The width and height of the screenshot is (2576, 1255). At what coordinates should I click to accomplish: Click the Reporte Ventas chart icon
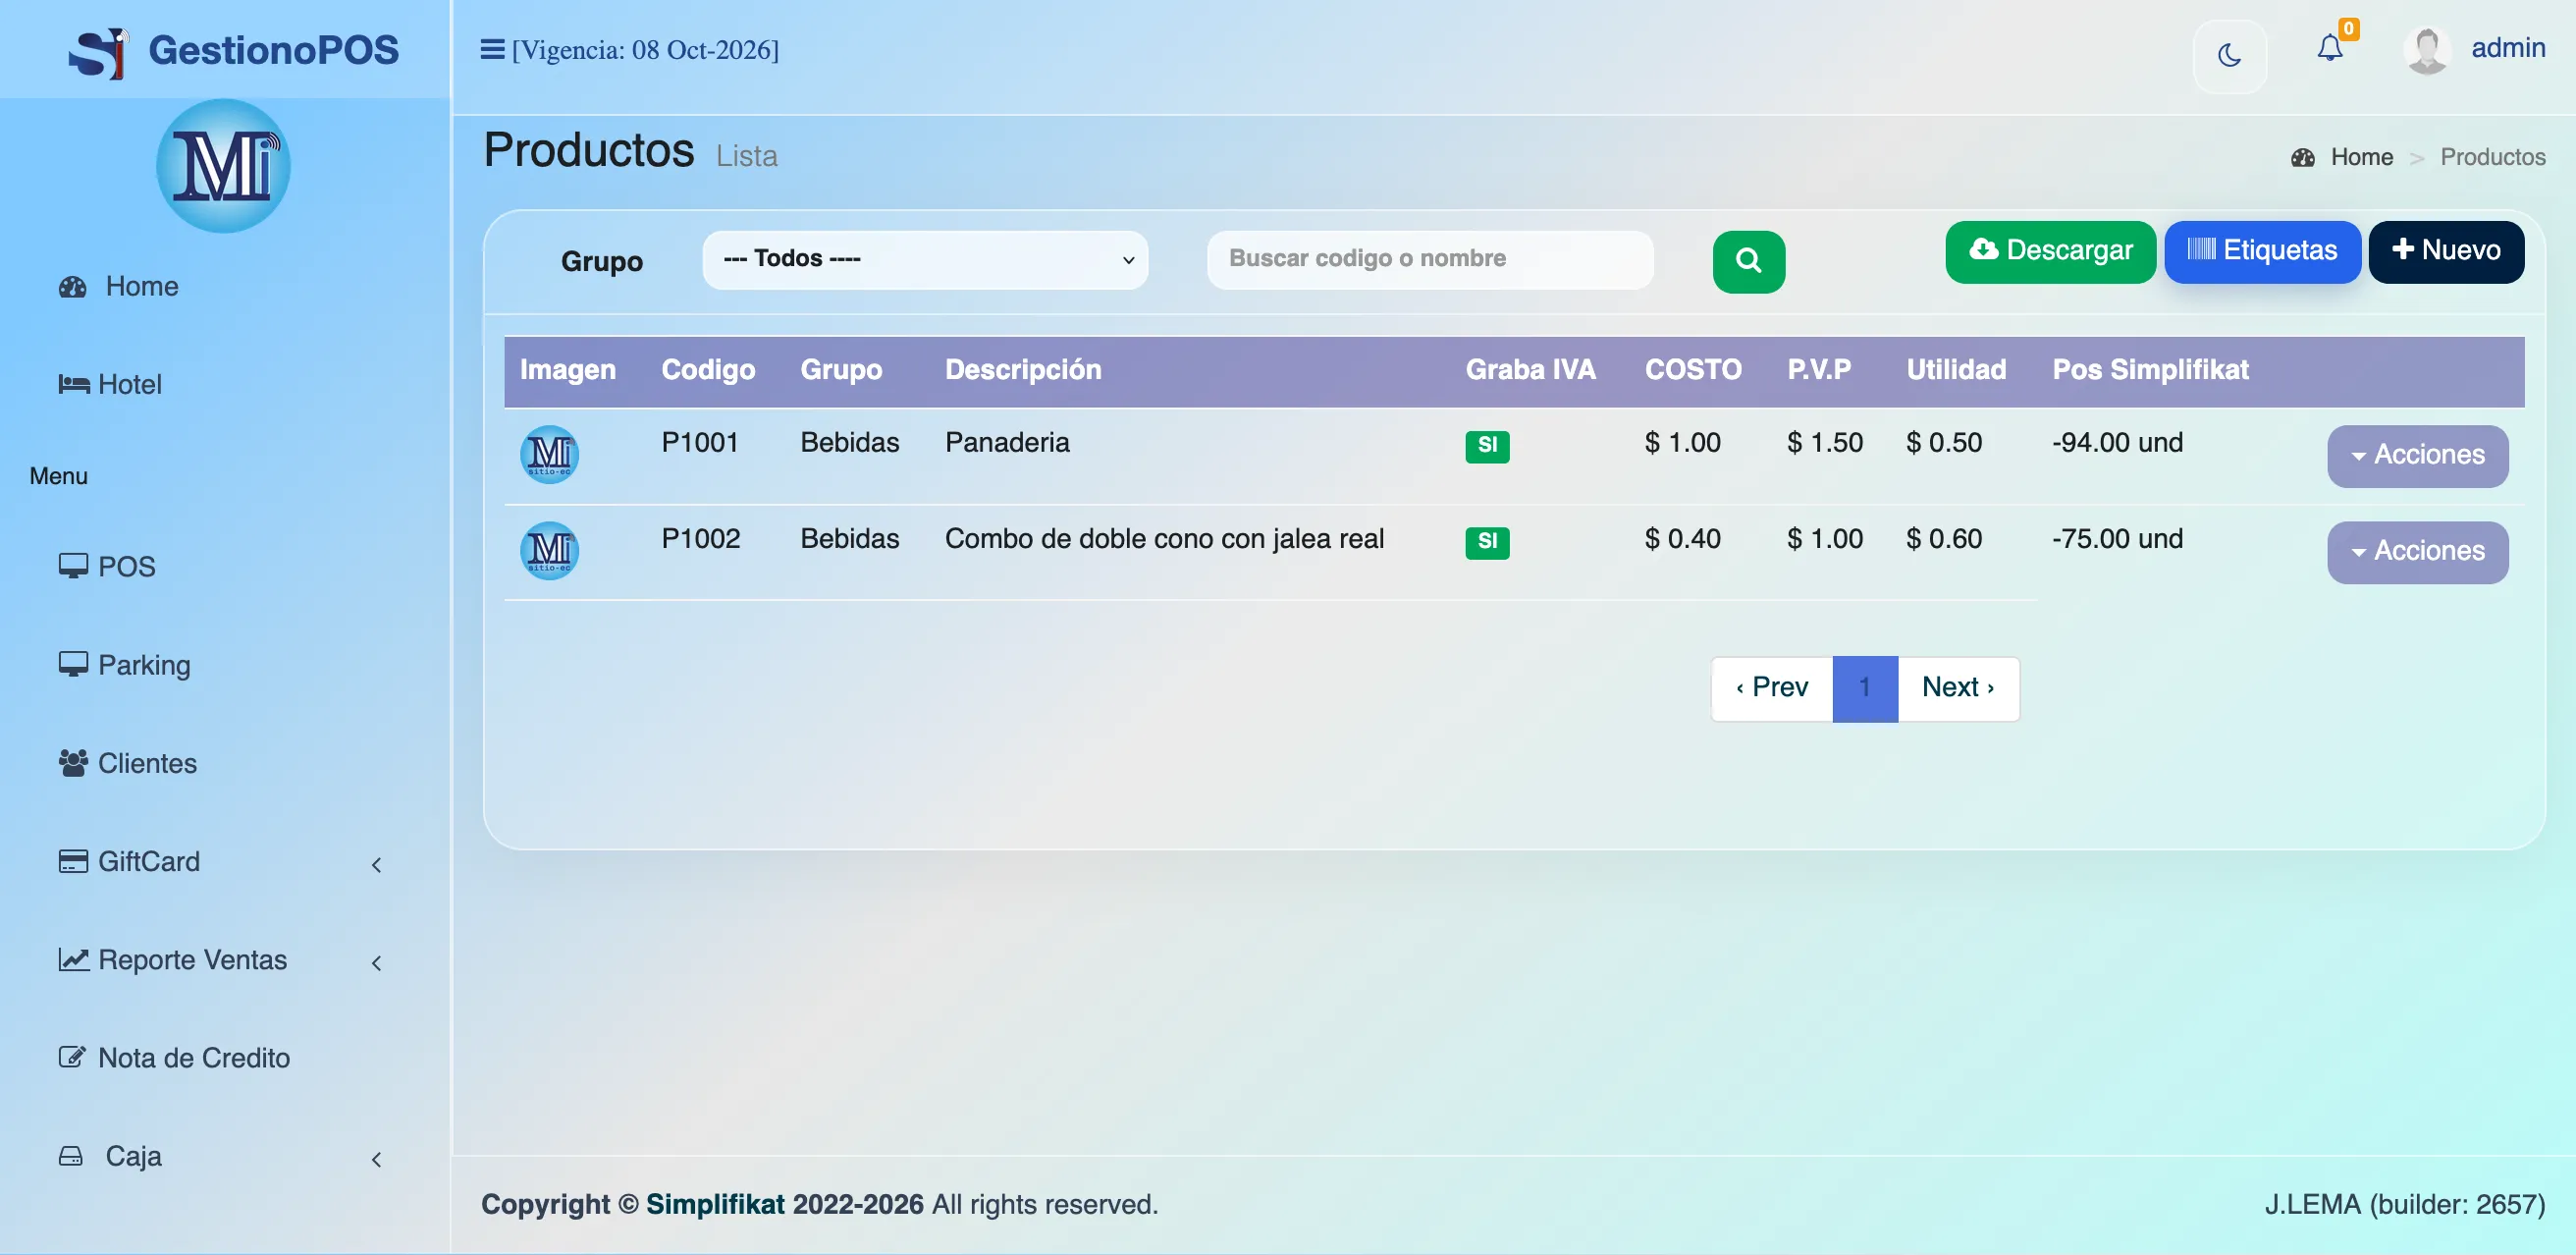(x=73, y=960)
